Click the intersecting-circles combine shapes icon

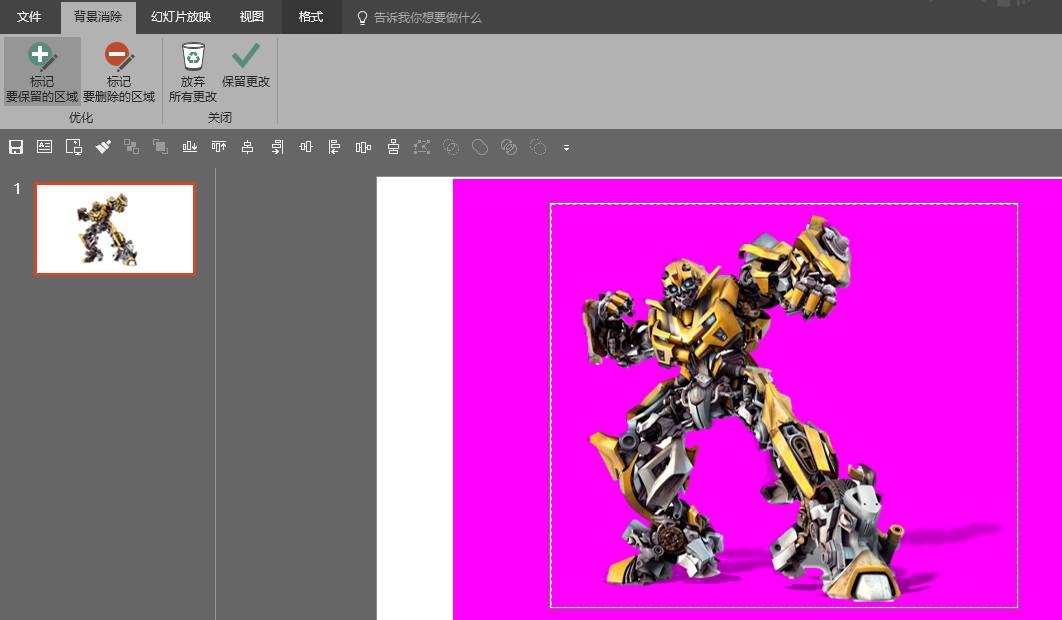[509, 147]
